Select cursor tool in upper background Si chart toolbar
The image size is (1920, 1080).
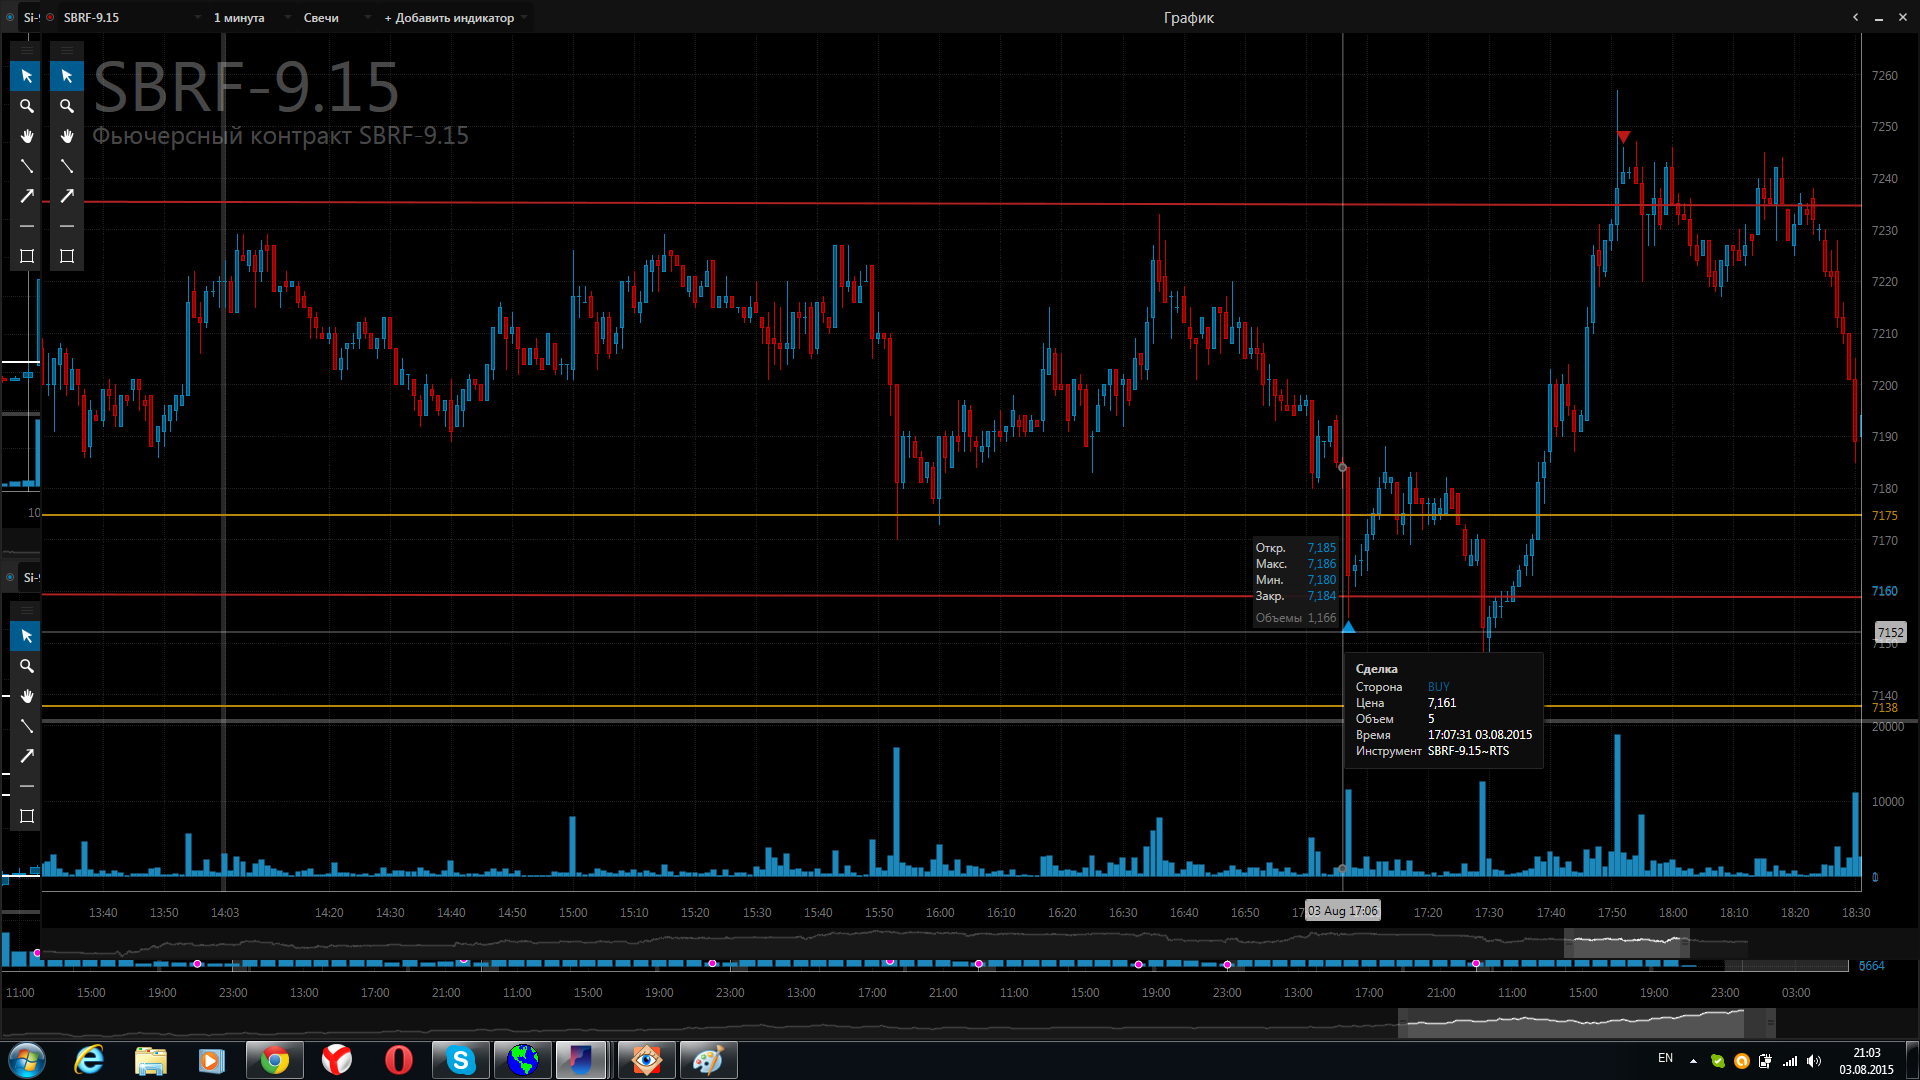click(27, 76)
